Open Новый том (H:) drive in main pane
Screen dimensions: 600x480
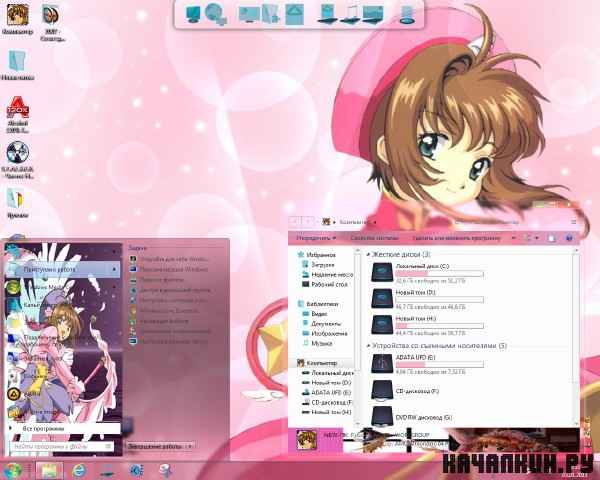point(382,325)
